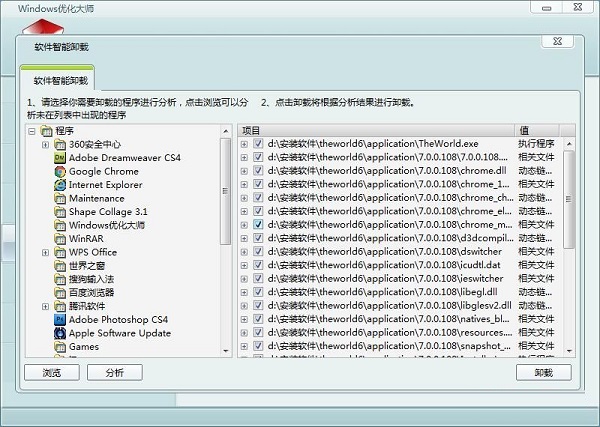Click the Adobe Photoshop CS4 icon
Viewport: 600px width, 427px height.
click(x=60, y=320)
